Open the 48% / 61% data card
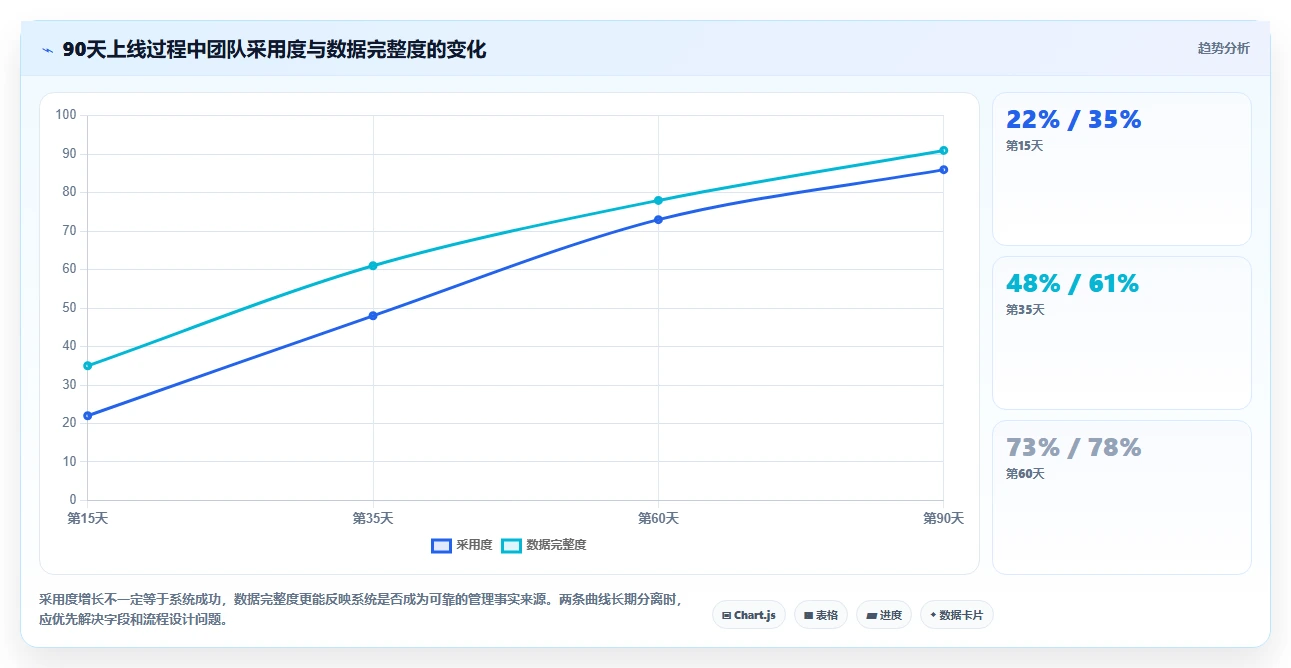1291x668 pixels. (x=1121, y=333)
